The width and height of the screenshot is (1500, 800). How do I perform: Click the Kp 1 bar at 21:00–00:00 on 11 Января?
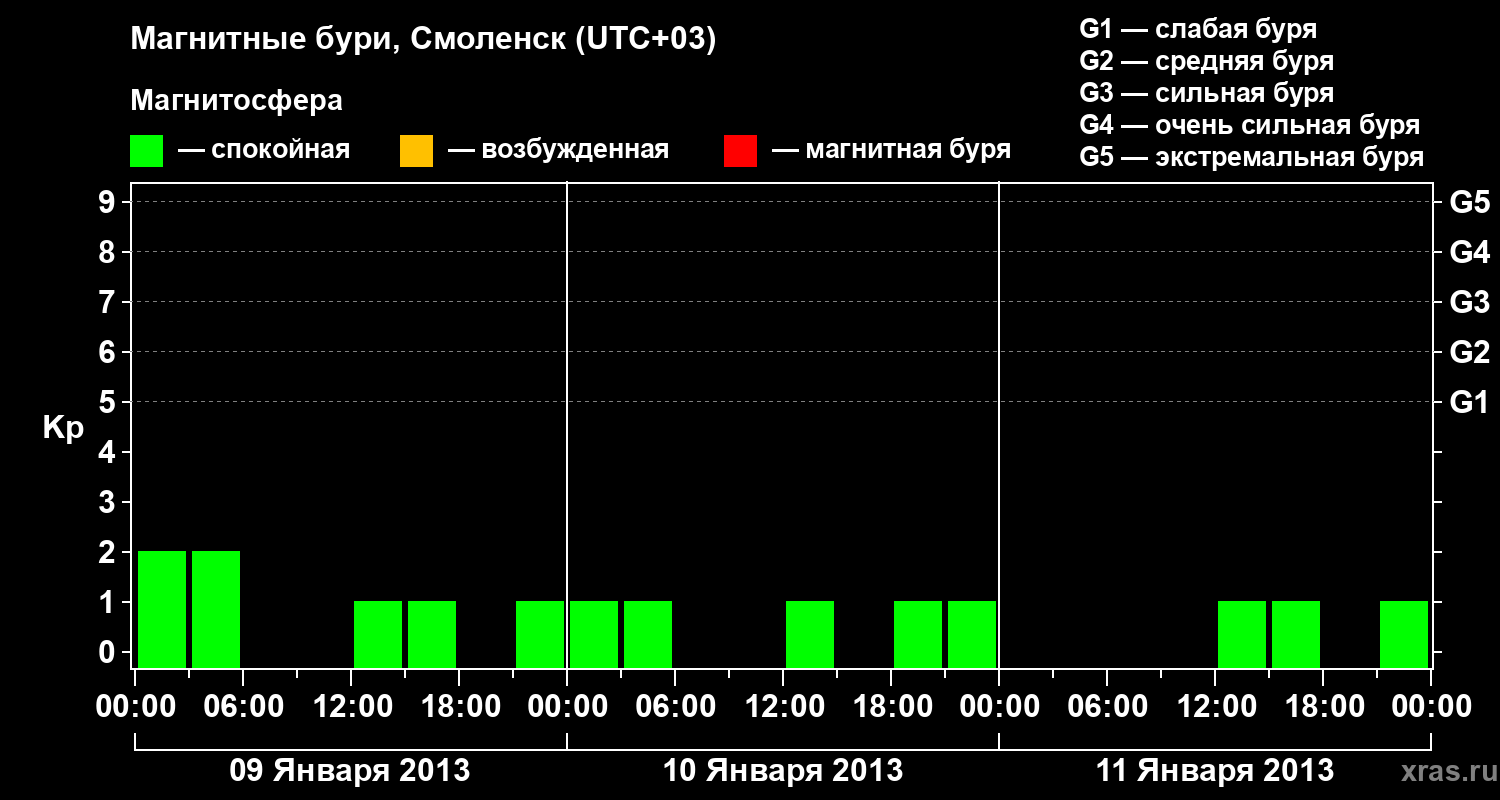1404,634
